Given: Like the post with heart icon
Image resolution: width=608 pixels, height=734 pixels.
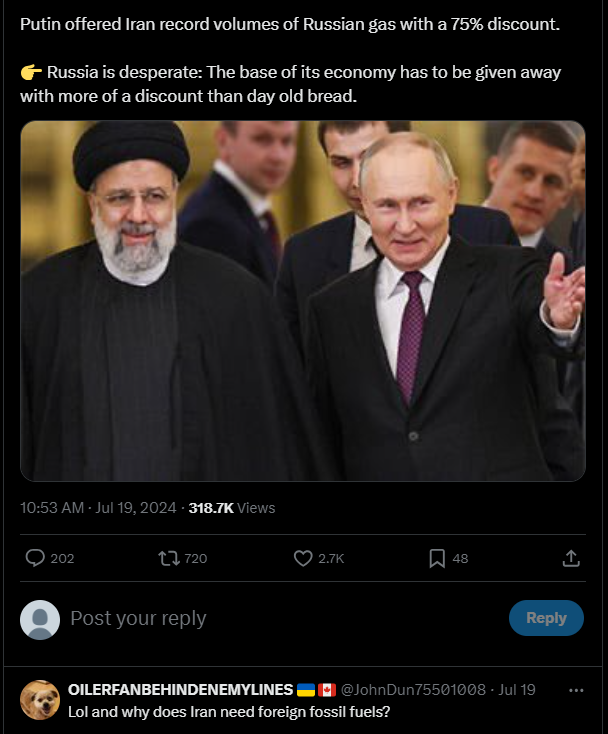Looking at the screenshot, I should [x=303, y=558].
